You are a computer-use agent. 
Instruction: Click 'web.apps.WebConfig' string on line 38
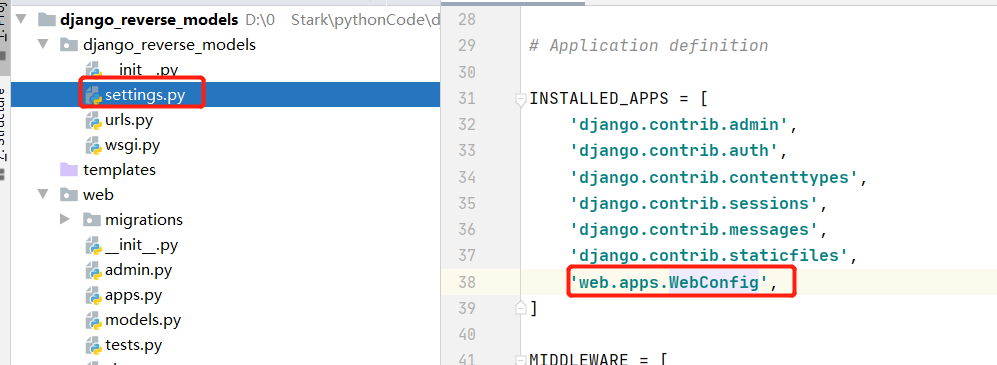click(x=670, y=282)
